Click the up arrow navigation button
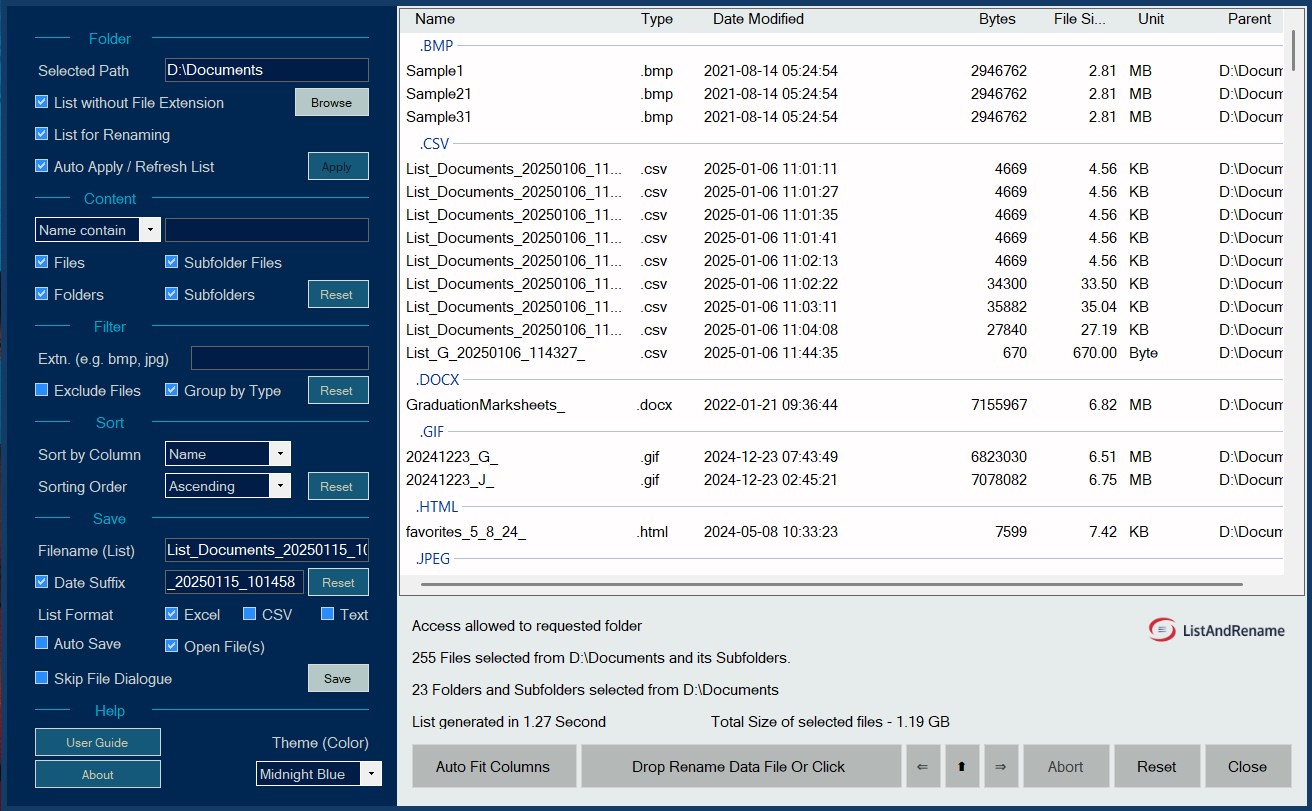 [x=961, y=766]
